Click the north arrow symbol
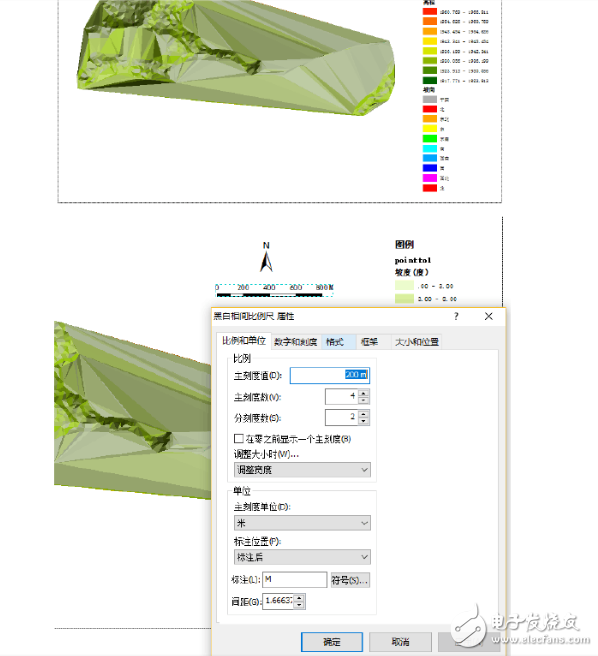Screen dimensions: 598x656 coord(266,257)
